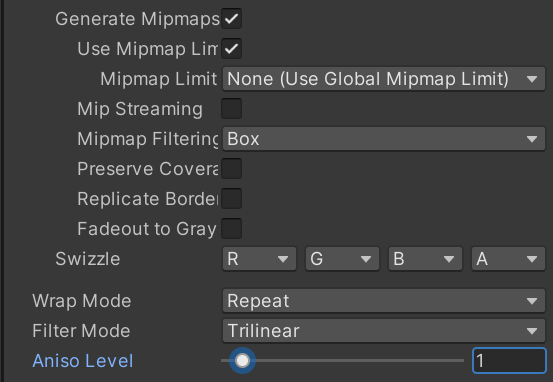Open the Swizzle B channel dropdown
The width and height of the screenshot is (553, 382).
point(425,259)
